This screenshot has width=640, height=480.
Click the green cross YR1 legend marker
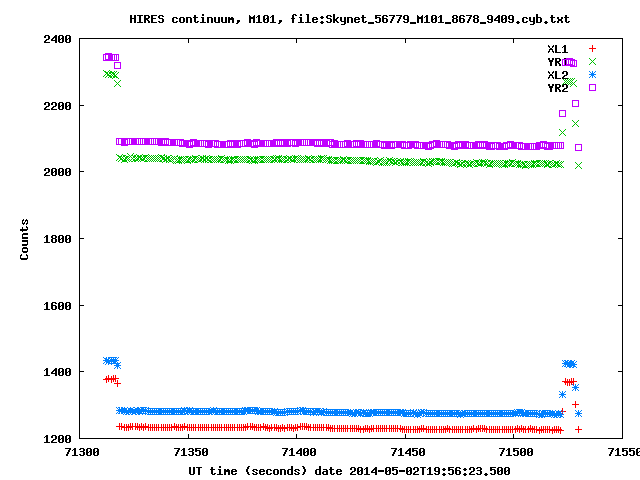pyautogui.click(x=592, y=62)
